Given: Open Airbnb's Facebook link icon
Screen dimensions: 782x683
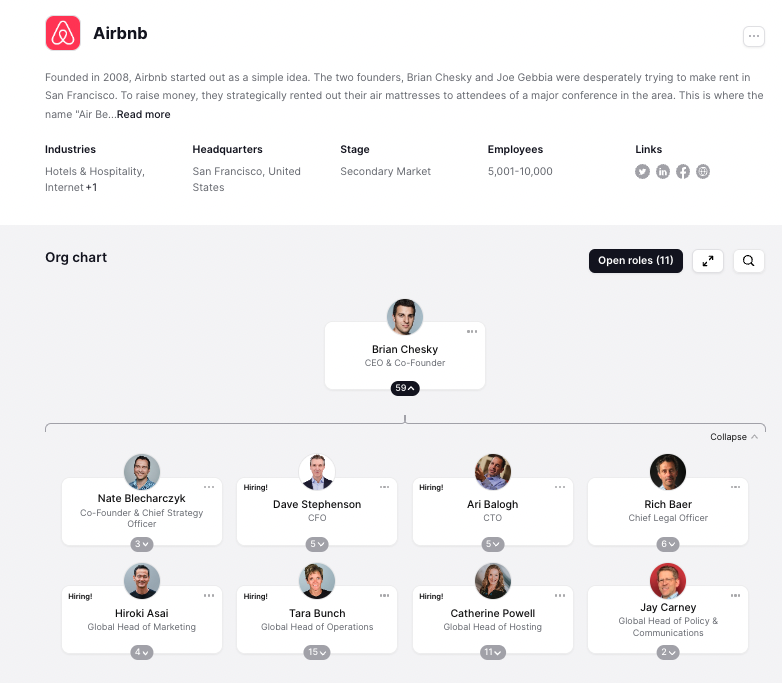Looking at the screenshot, I should (683, 172).
